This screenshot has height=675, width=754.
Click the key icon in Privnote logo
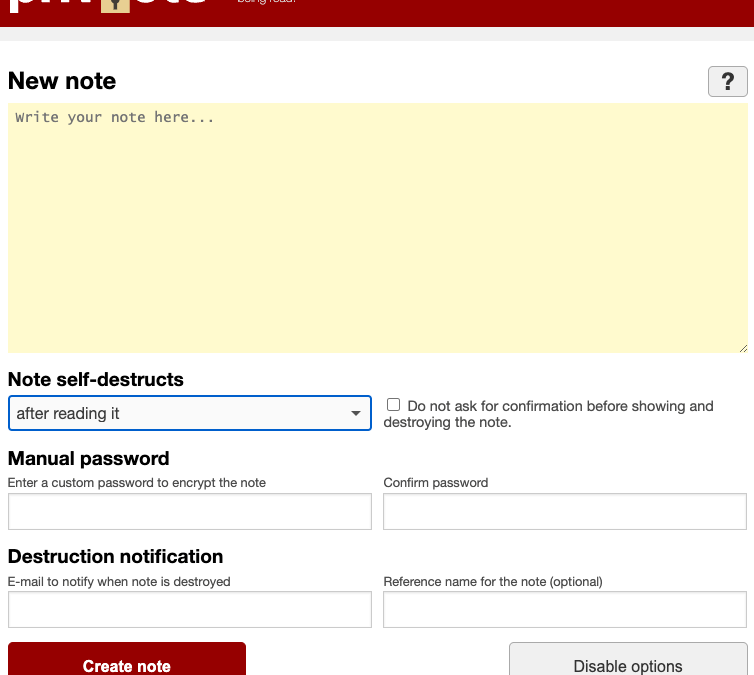(115, 5)
